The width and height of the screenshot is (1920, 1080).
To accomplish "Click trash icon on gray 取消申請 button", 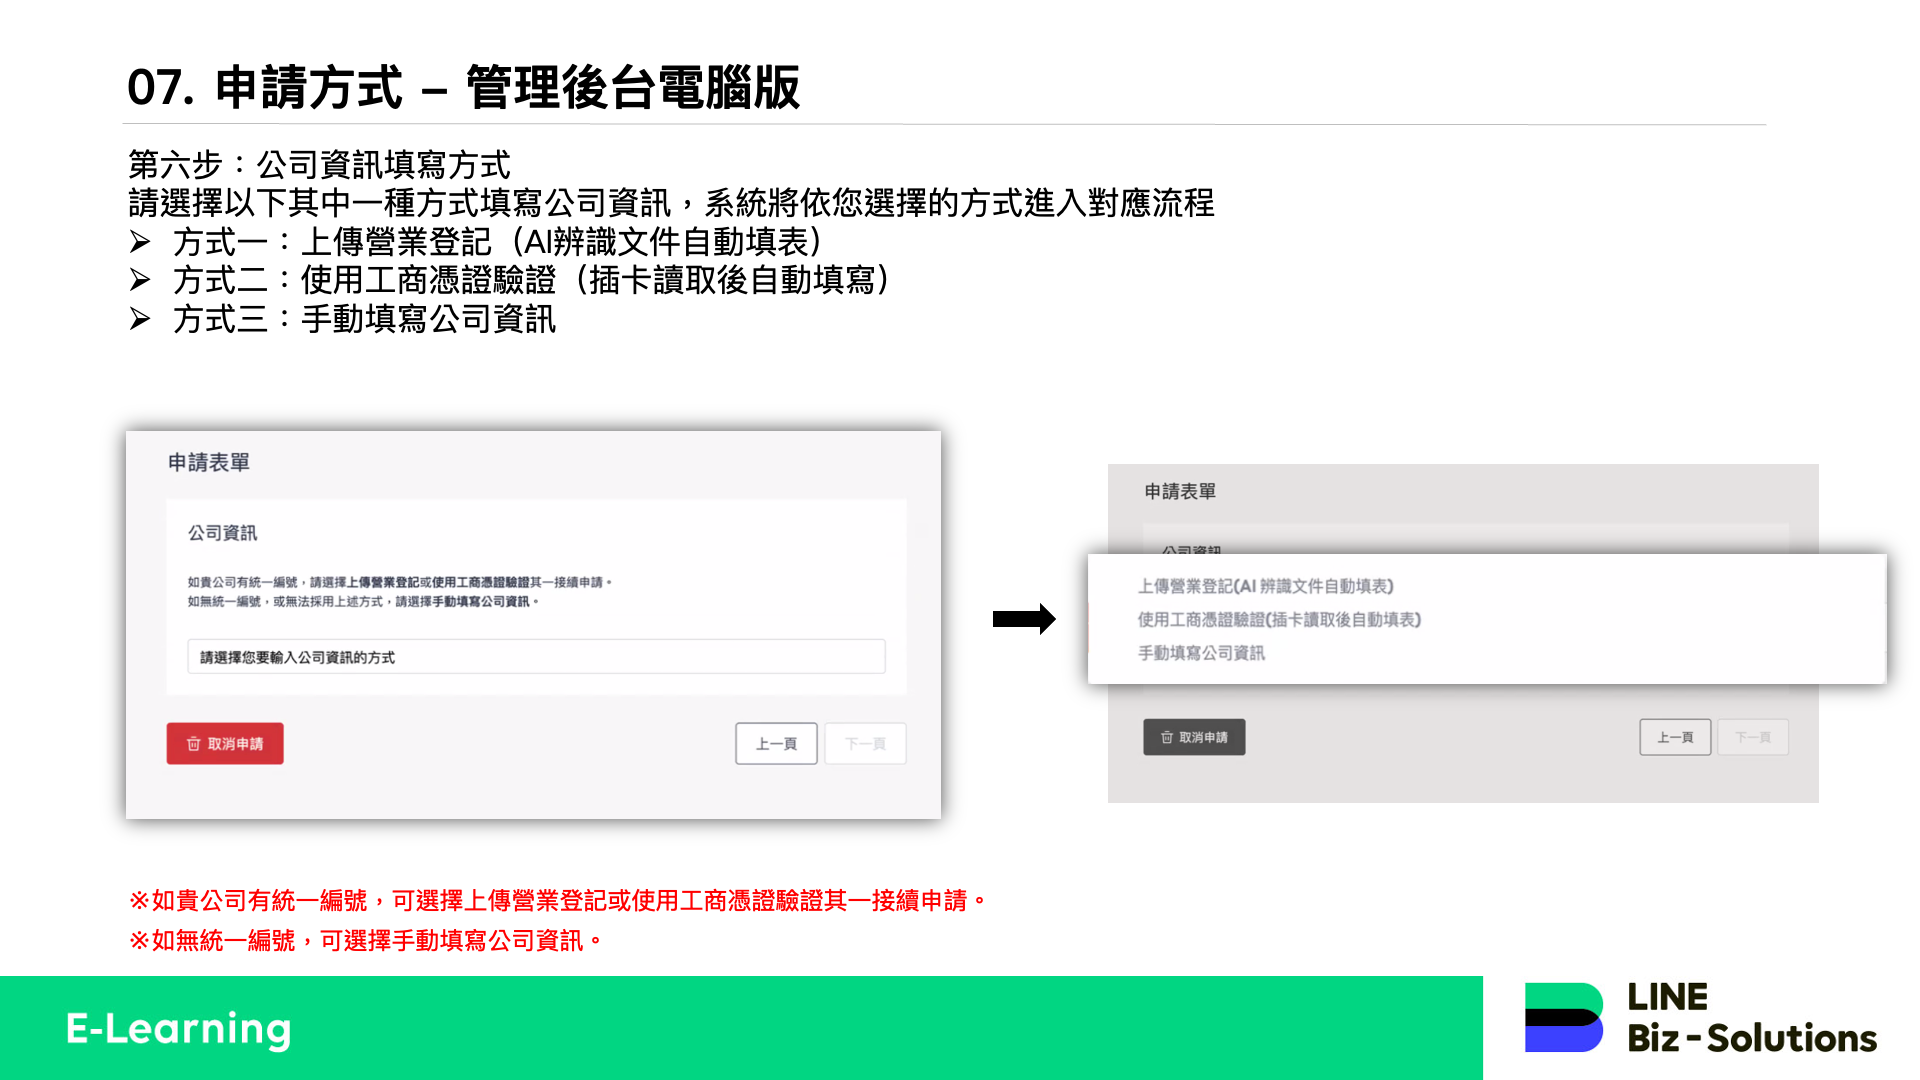I will click(1166, 738).
